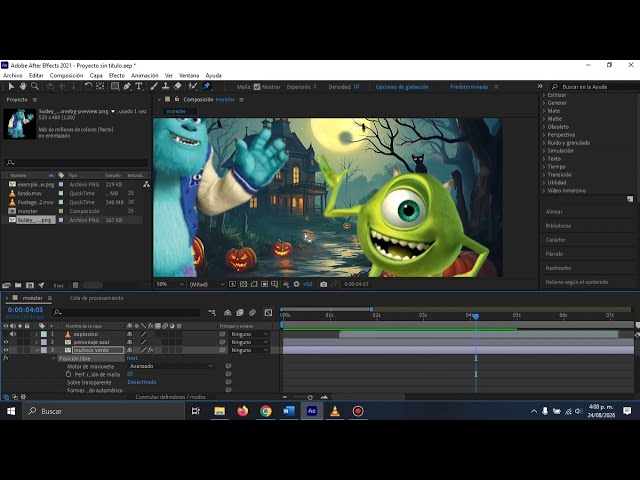Viewport: 640px width, 480px height.
Task: Open the Carácter panel
Action: point(556,240)
